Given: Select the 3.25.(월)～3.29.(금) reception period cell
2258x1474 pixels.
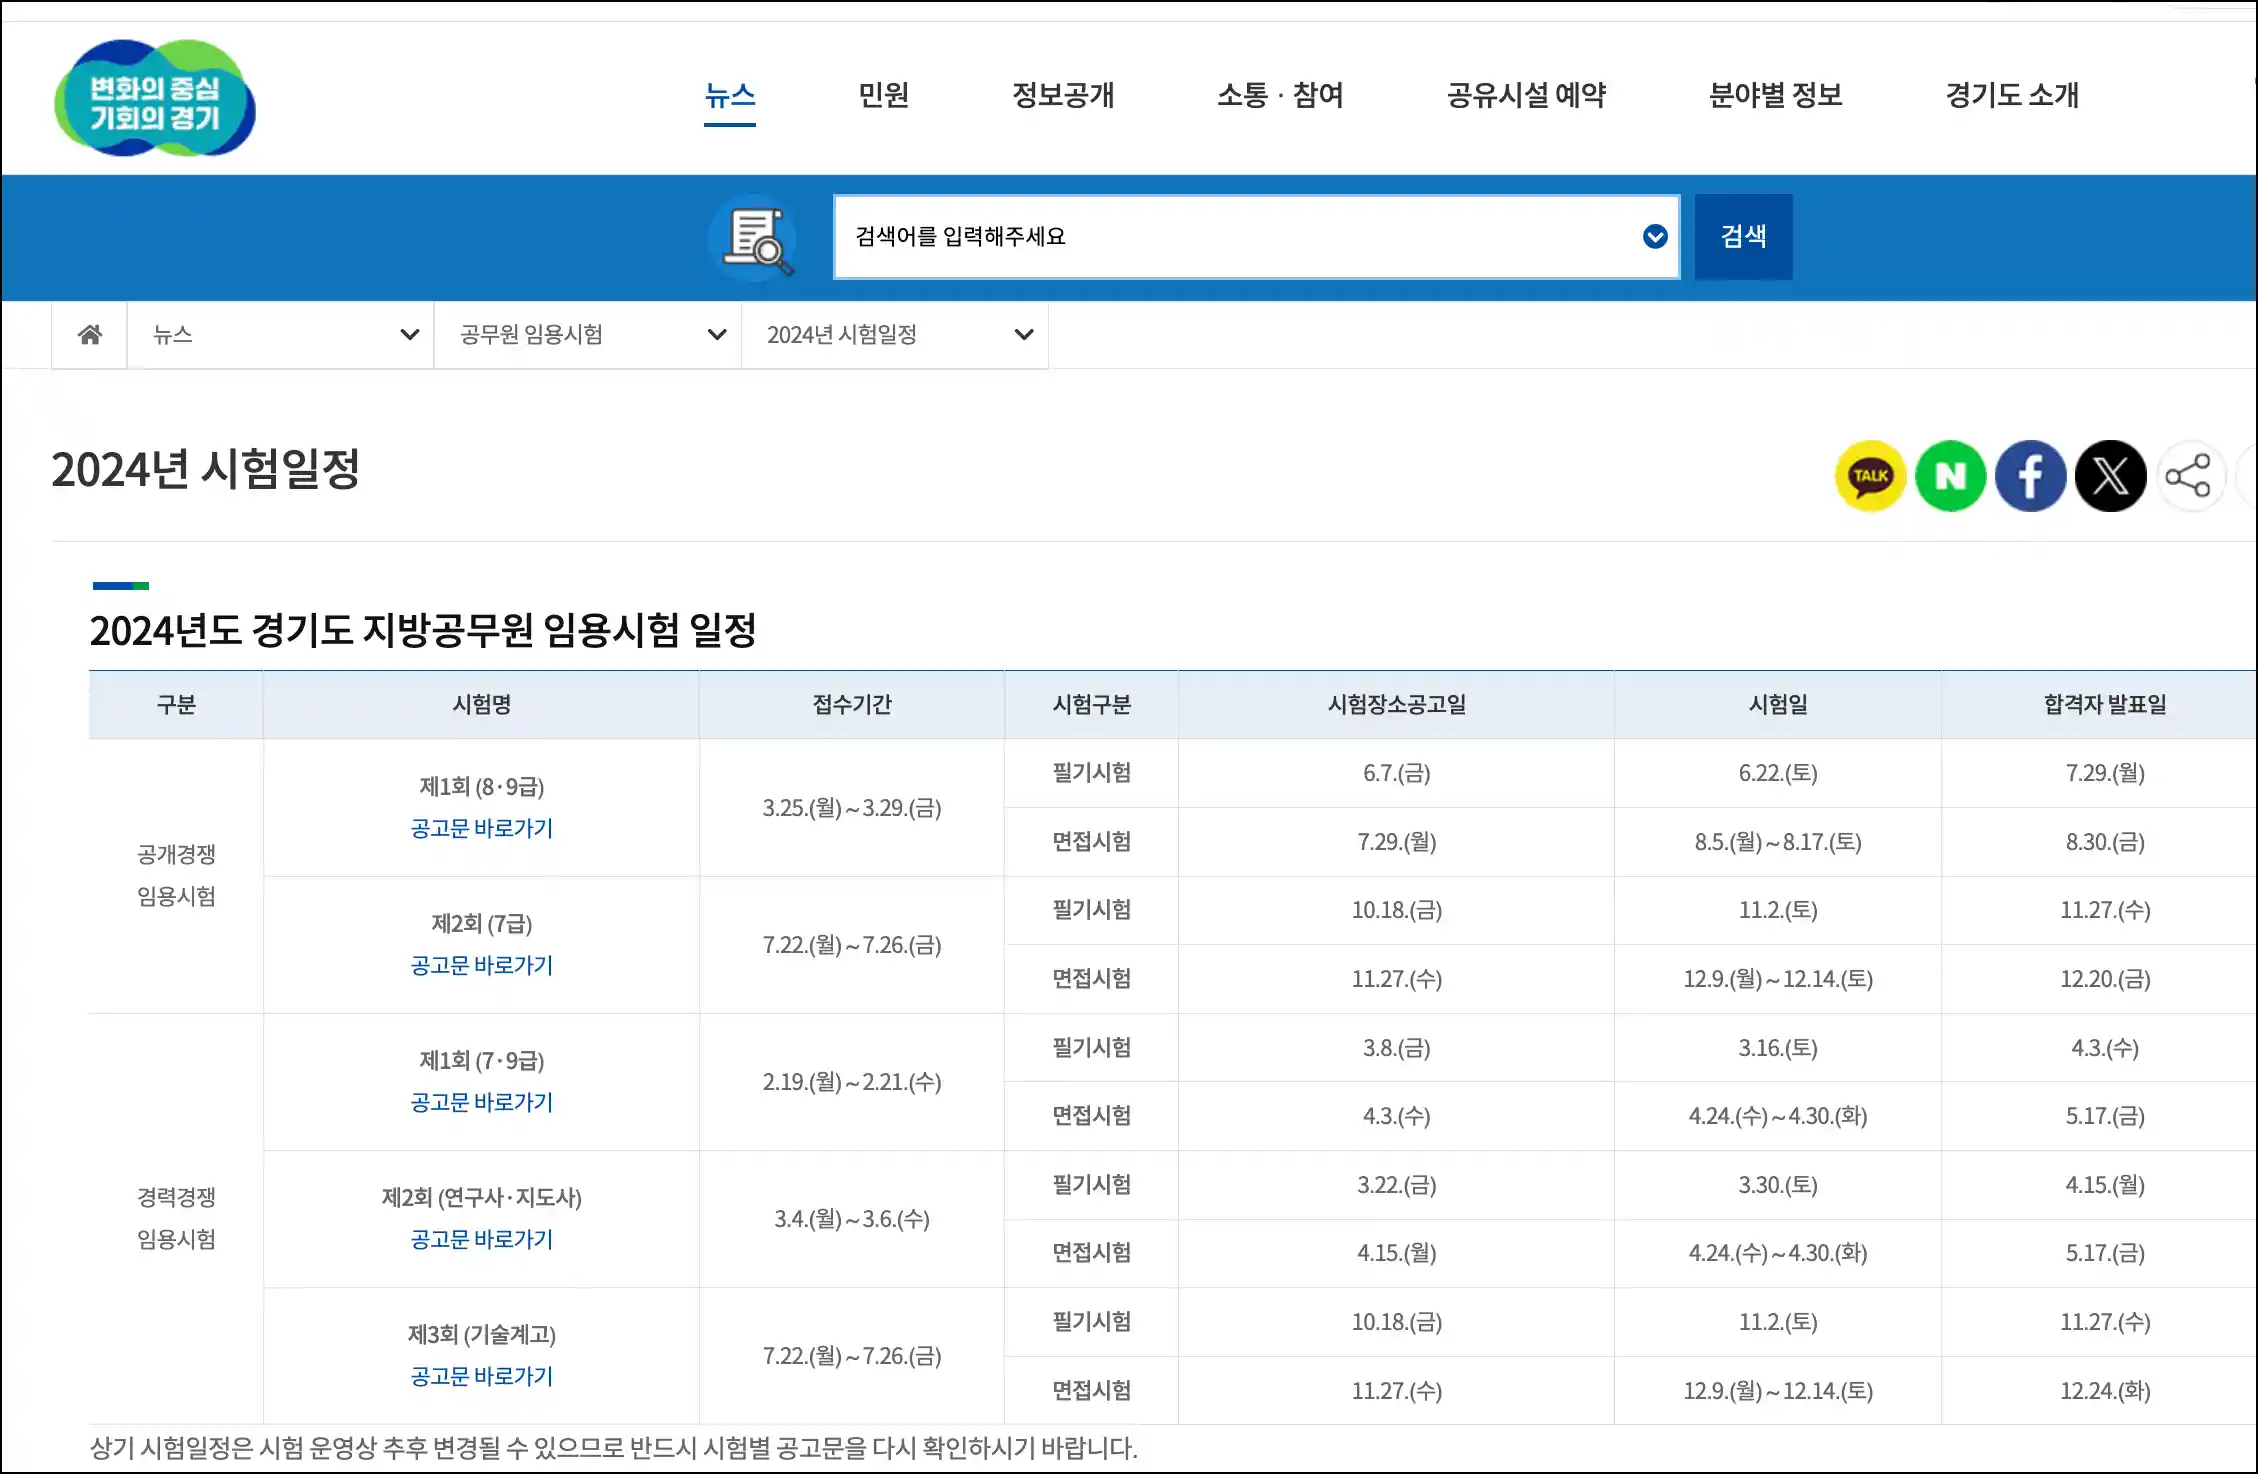Looking at the screenshot, I should click(x=852, y=808).
